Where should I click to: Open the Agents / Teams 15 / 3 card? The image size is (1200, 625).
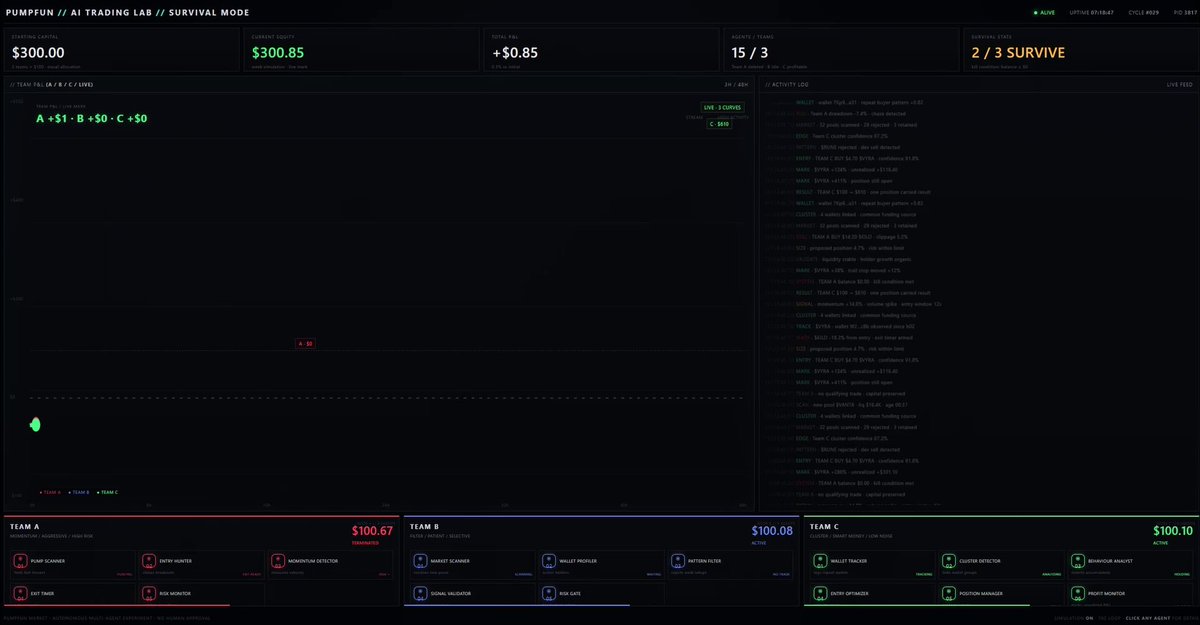[x=841, y=49]
